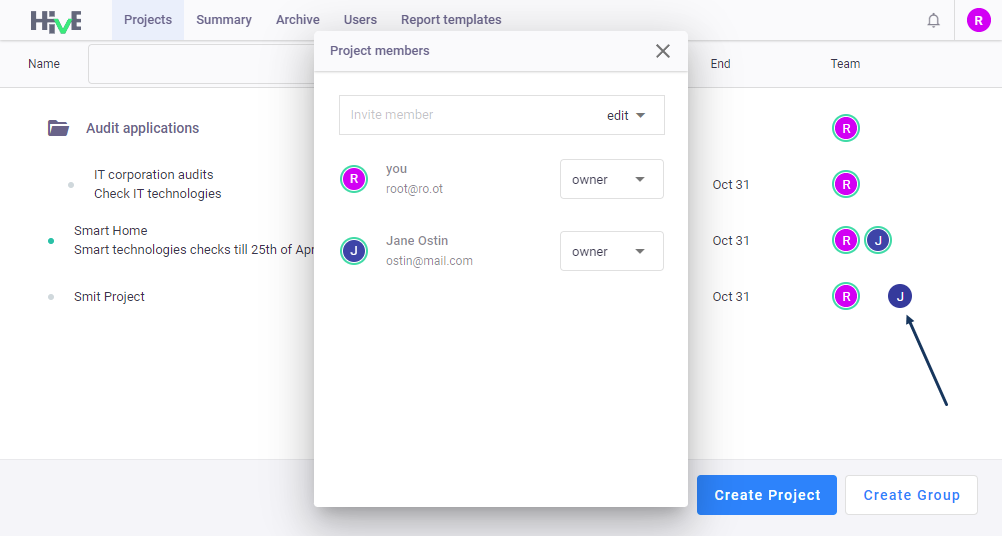This screenshot has width=1002, height=536.
Task: Open the edit permission dropdown for invites
Action: click(x=626, y=116)
